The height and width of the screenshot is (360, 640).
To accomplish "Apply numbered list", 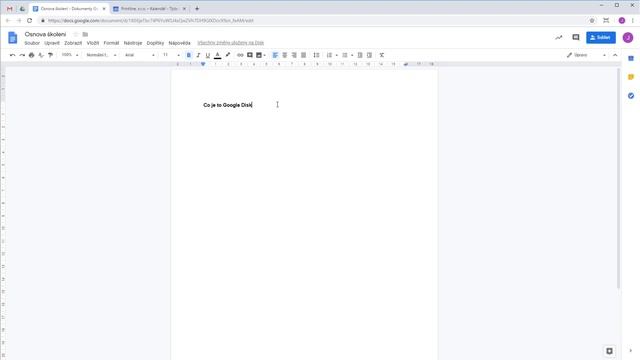I will [329, 55].
